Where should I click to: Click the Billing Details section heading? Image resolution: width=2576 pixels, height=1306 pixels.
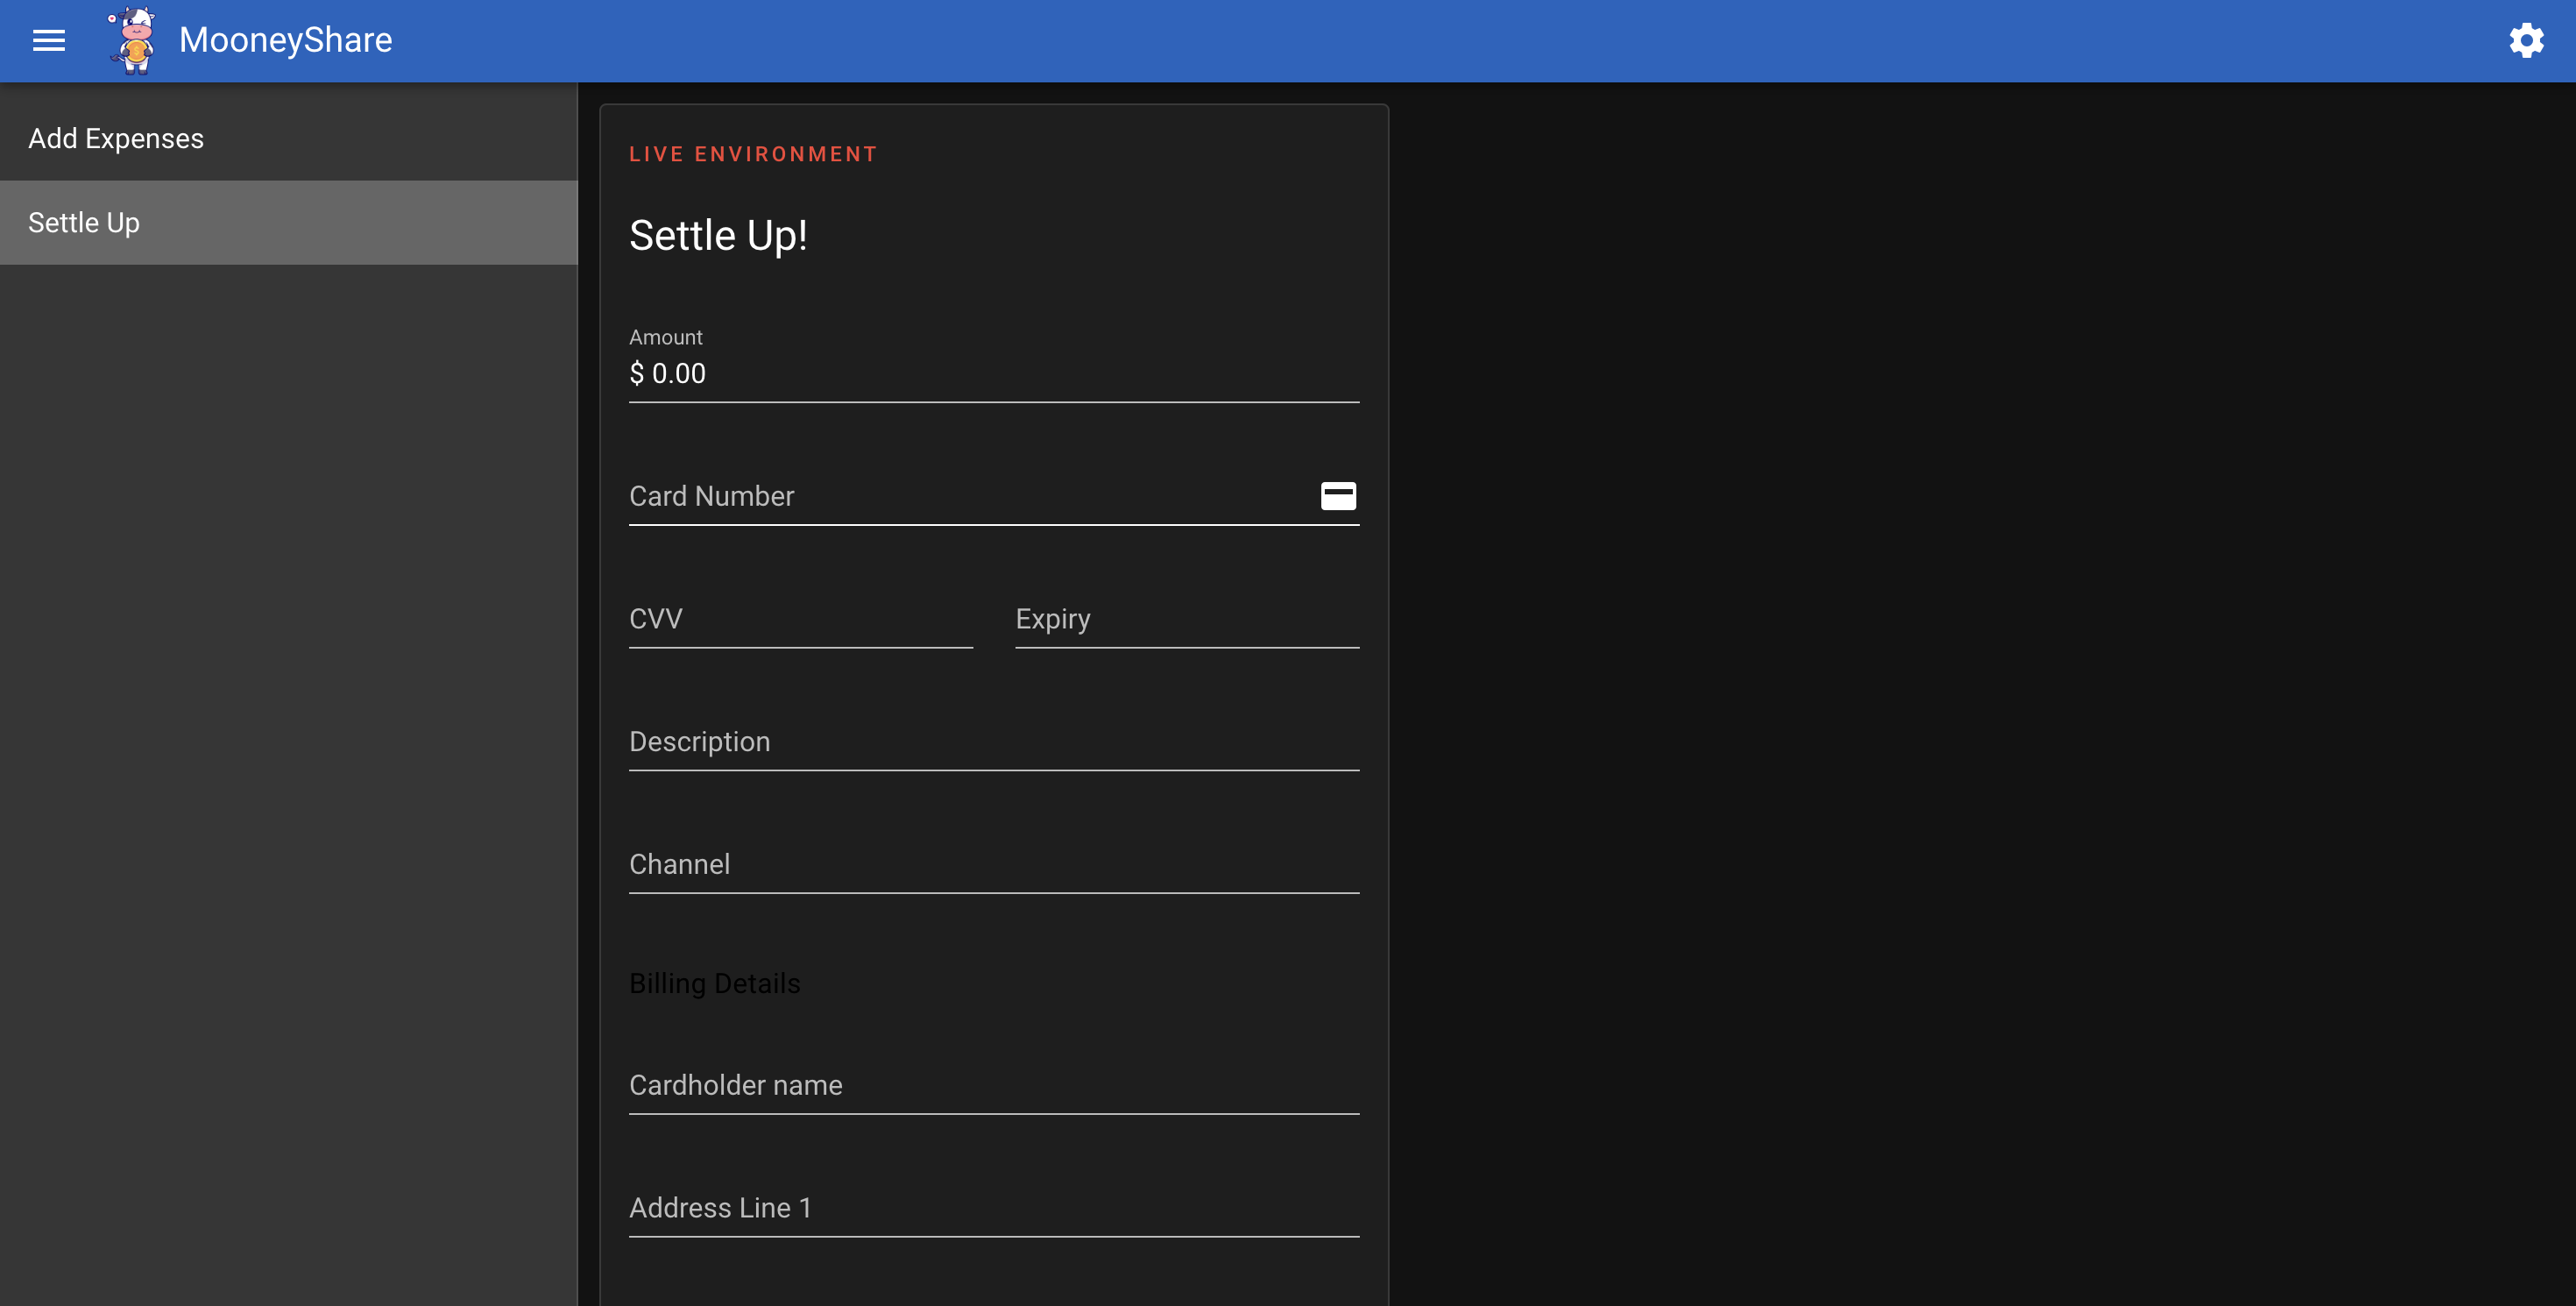click(714, 983)
